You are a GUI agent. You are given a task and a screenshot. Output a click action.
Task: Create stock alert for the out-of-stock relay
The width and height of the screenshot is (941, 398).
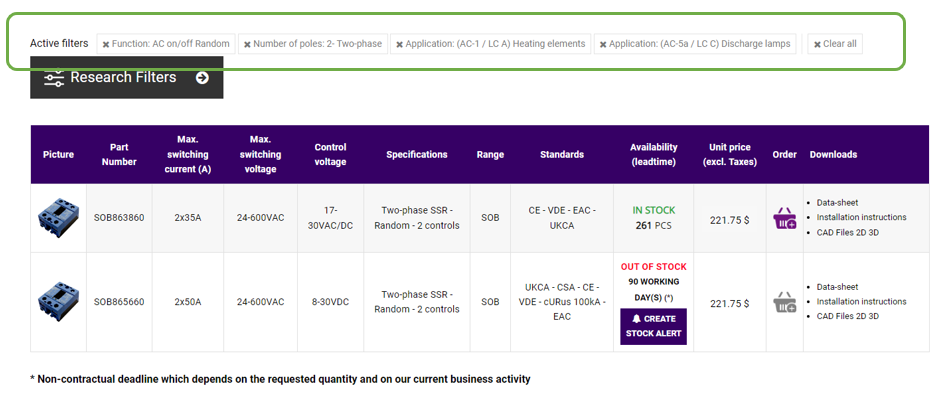pos(654,327)
